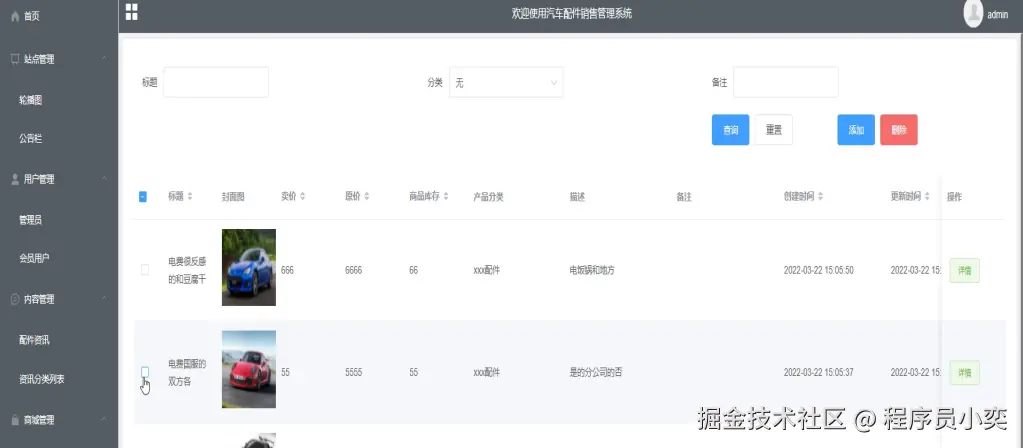Click the 2022-03-22 15:05:37 creation time
The width and height of the screenshot is (1023, 448).
pos(818,372)
